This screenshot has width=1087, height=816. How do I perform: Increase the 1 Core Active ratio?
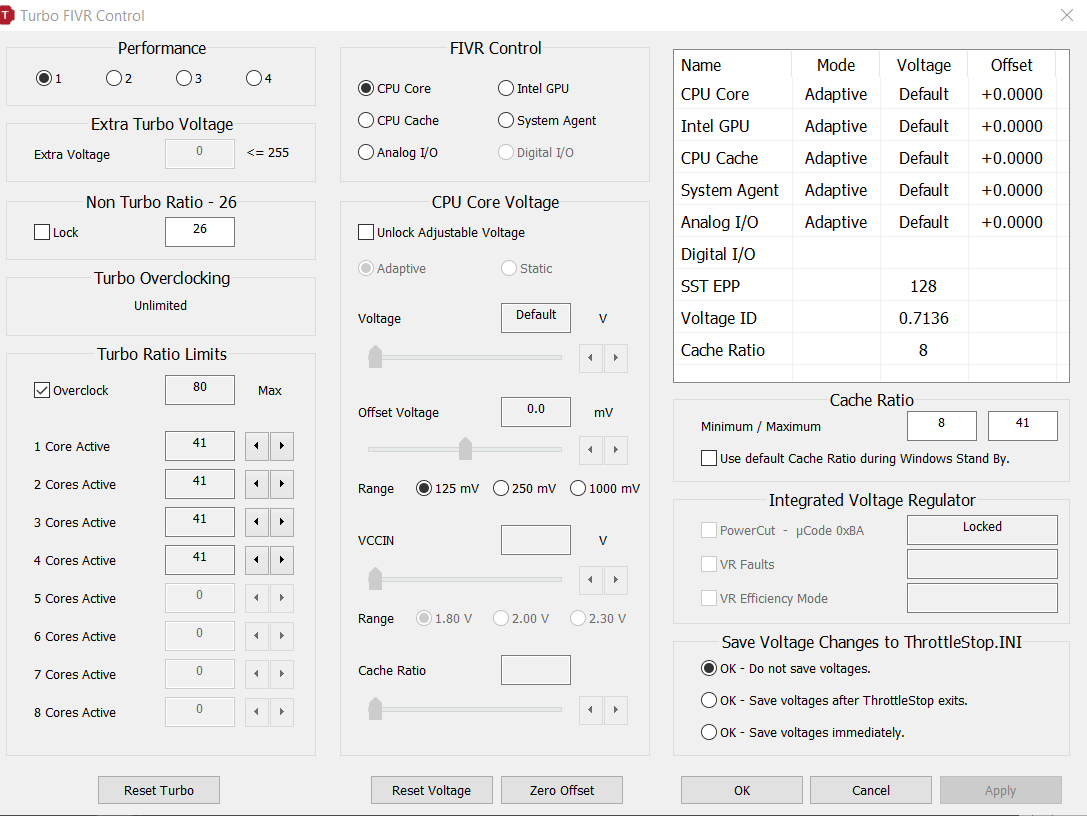coord(281,446)
